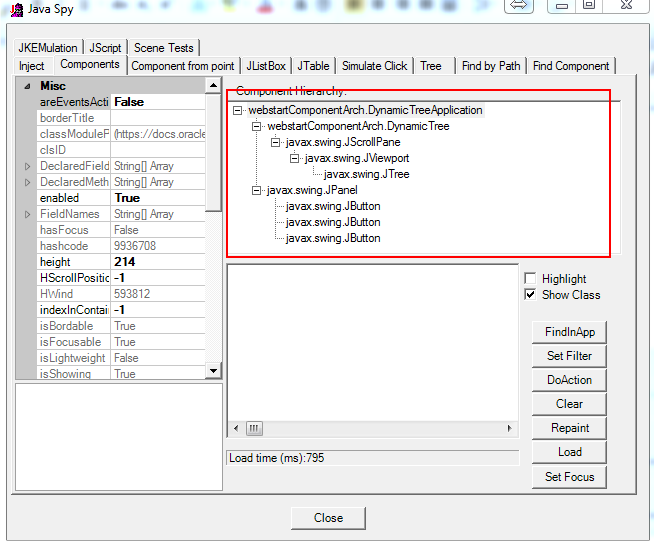Collapse the javax.swing.JPanel node

tap(257, 190)
